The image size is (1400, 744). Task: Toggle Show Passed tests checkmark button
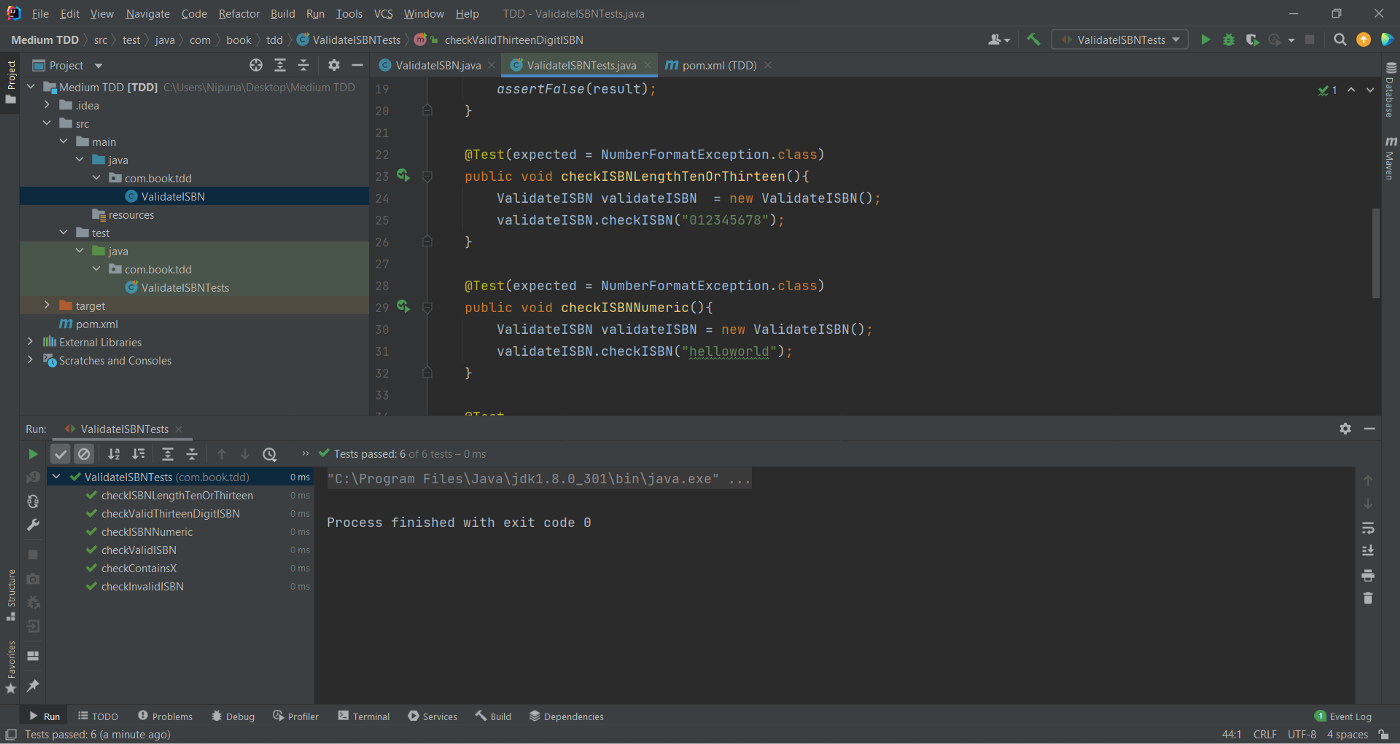61,454
